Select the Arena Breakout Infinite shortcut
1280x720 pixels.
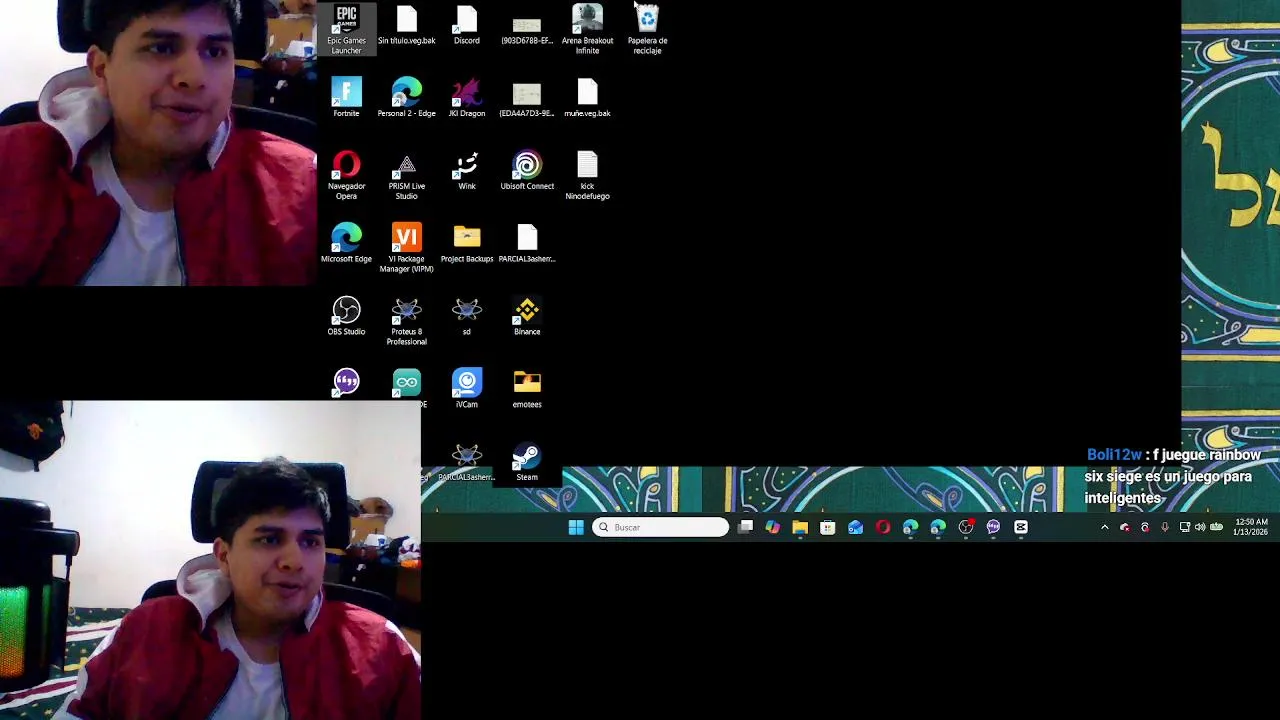(x=587, y=29)
